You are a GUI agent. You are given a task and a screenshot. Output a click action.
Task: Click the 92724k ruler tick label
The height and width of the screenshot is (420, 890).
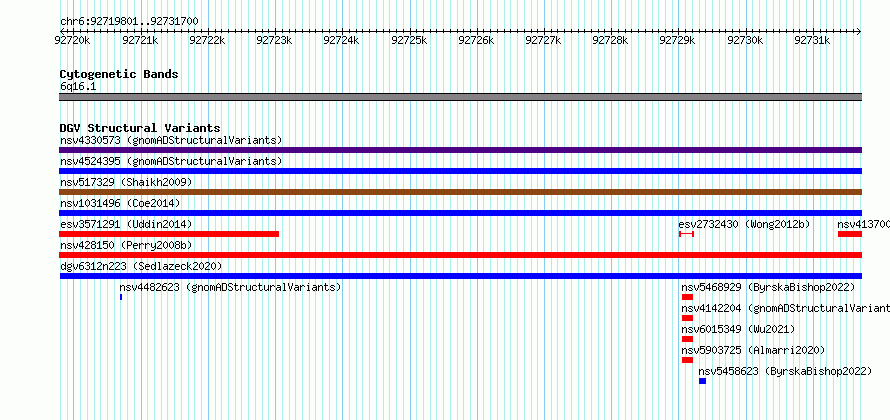(341, 40)
